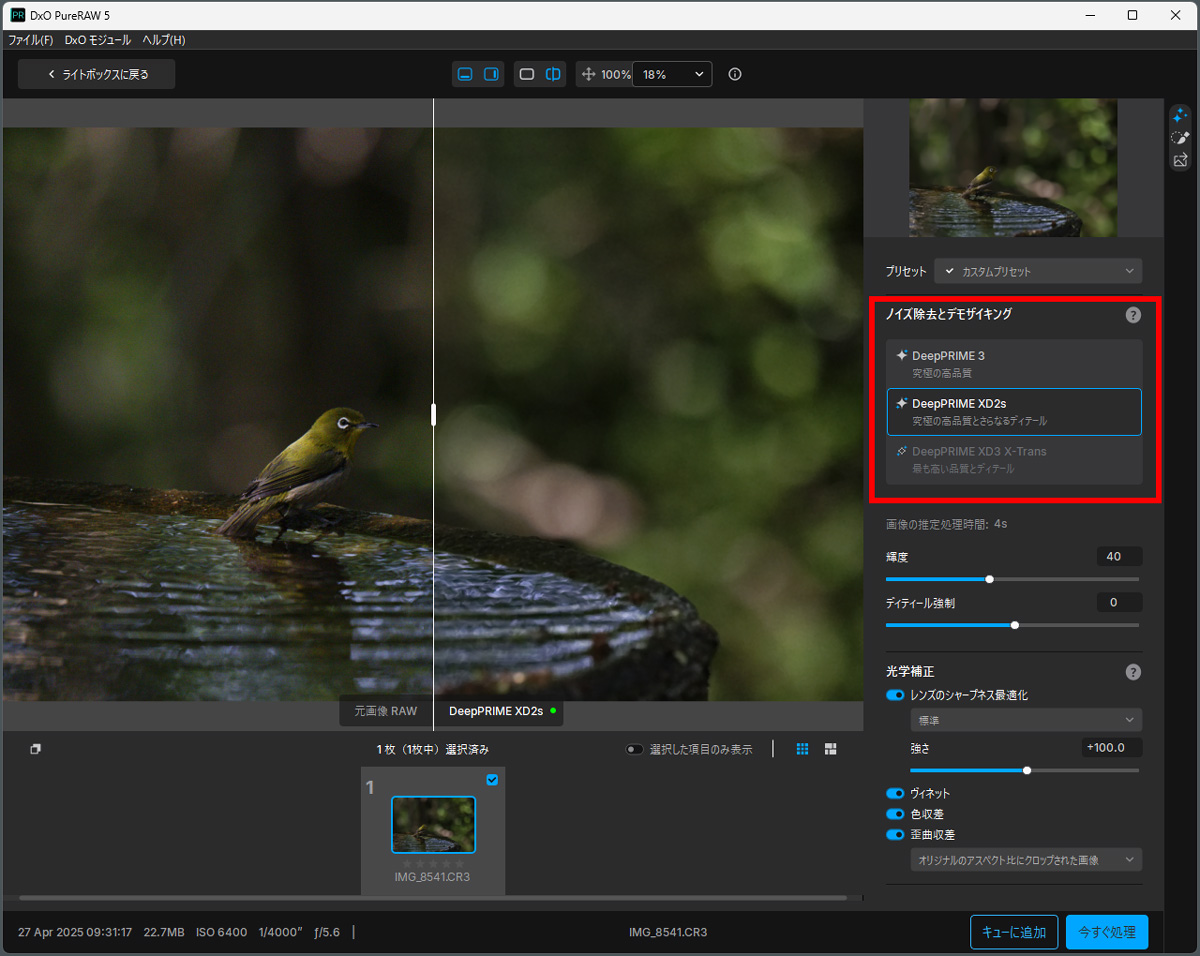Open help for the 光学補正 section

click(1133, 672)
